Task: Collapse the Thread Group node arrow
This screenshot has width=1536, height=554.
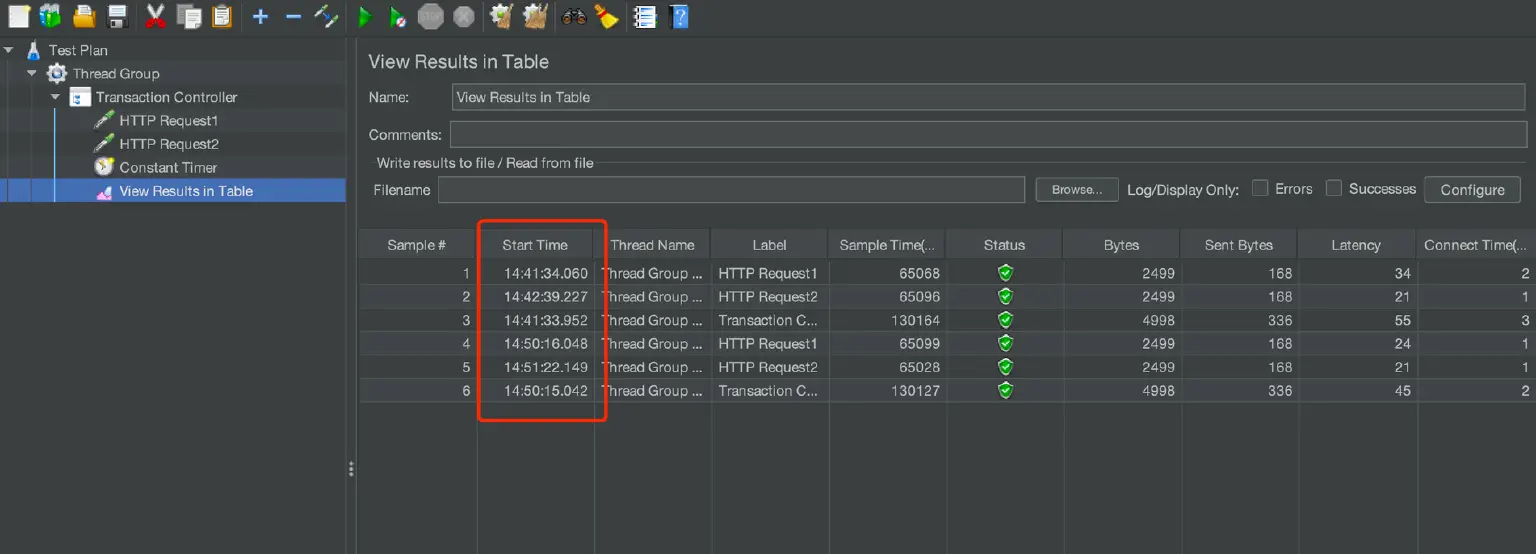Action: tap(32, 73)
